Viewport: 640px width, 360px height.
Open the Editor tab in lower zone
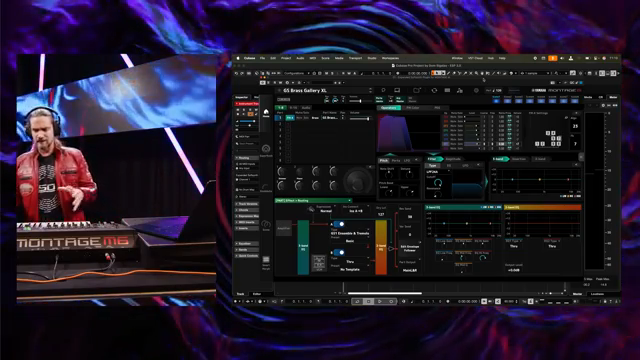click(x=257, y=294)
